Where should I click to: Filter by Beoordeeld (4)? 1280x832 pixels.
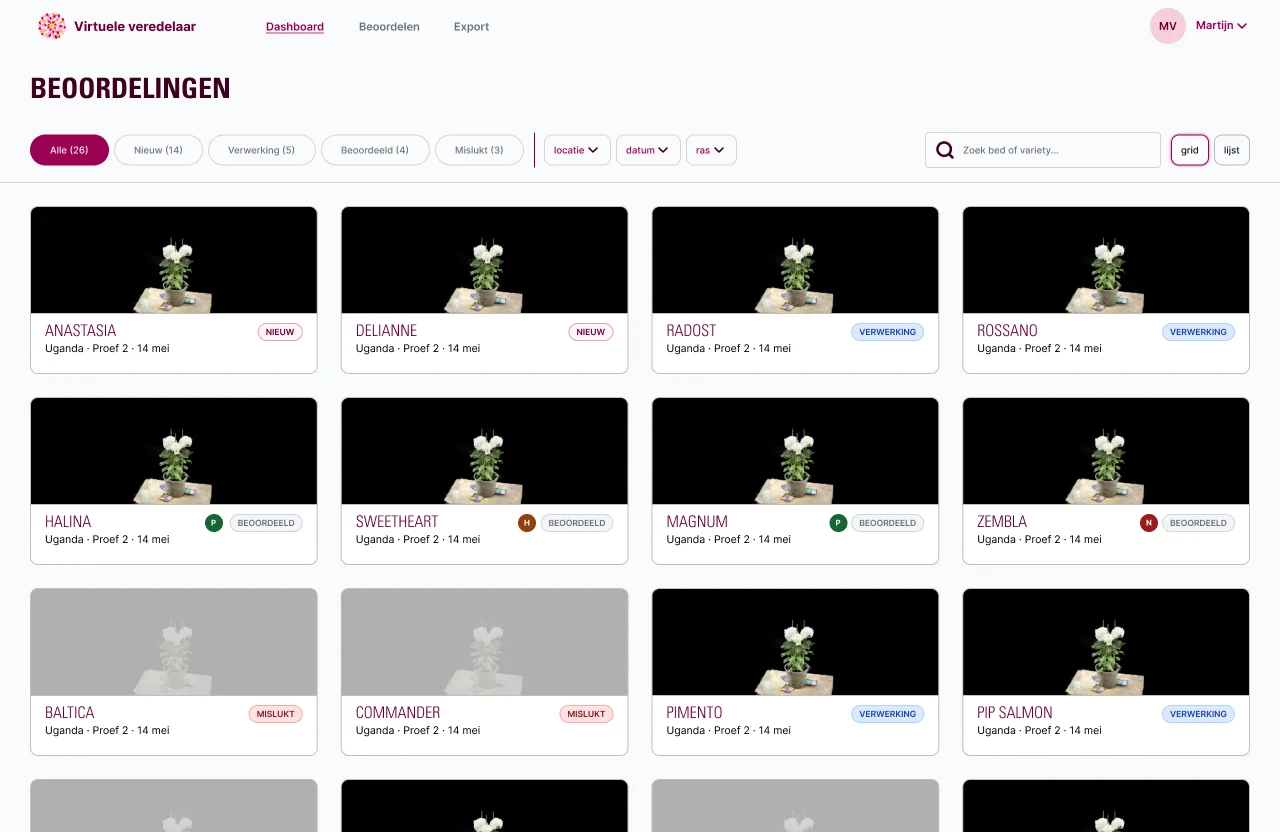click(375, 150)
